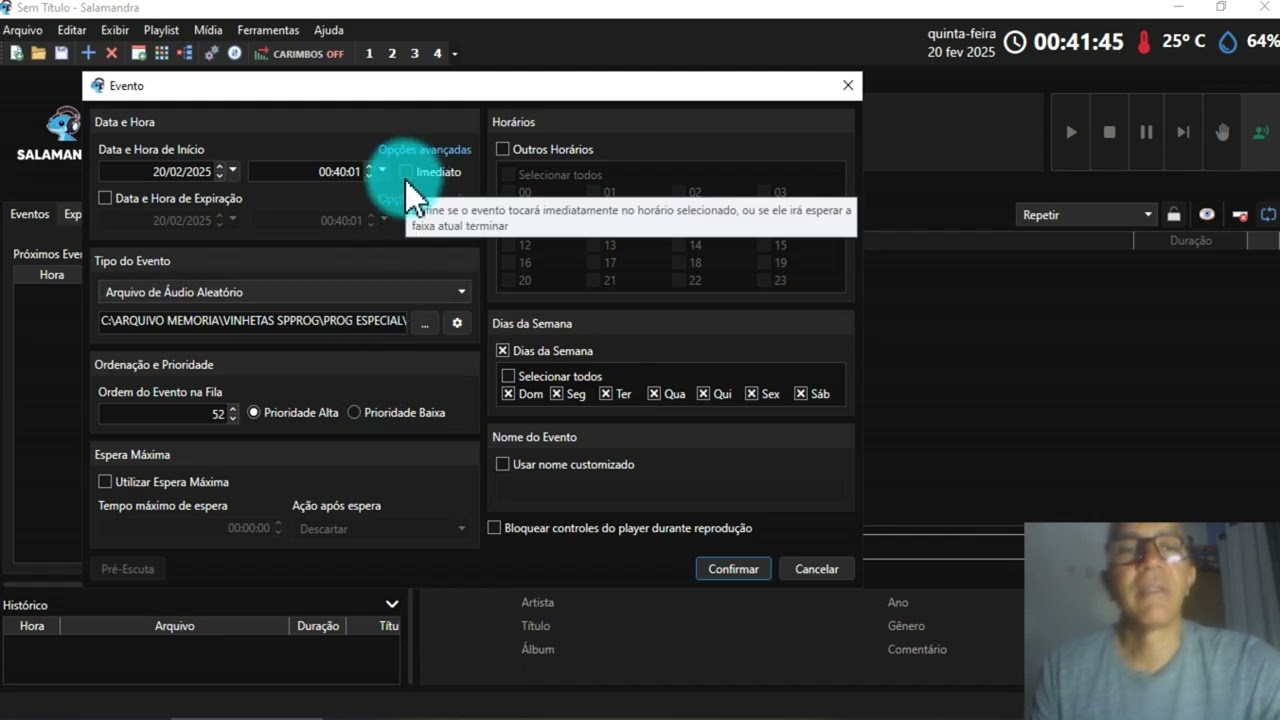Select toolbar number 4

click(x=437, y=54)
